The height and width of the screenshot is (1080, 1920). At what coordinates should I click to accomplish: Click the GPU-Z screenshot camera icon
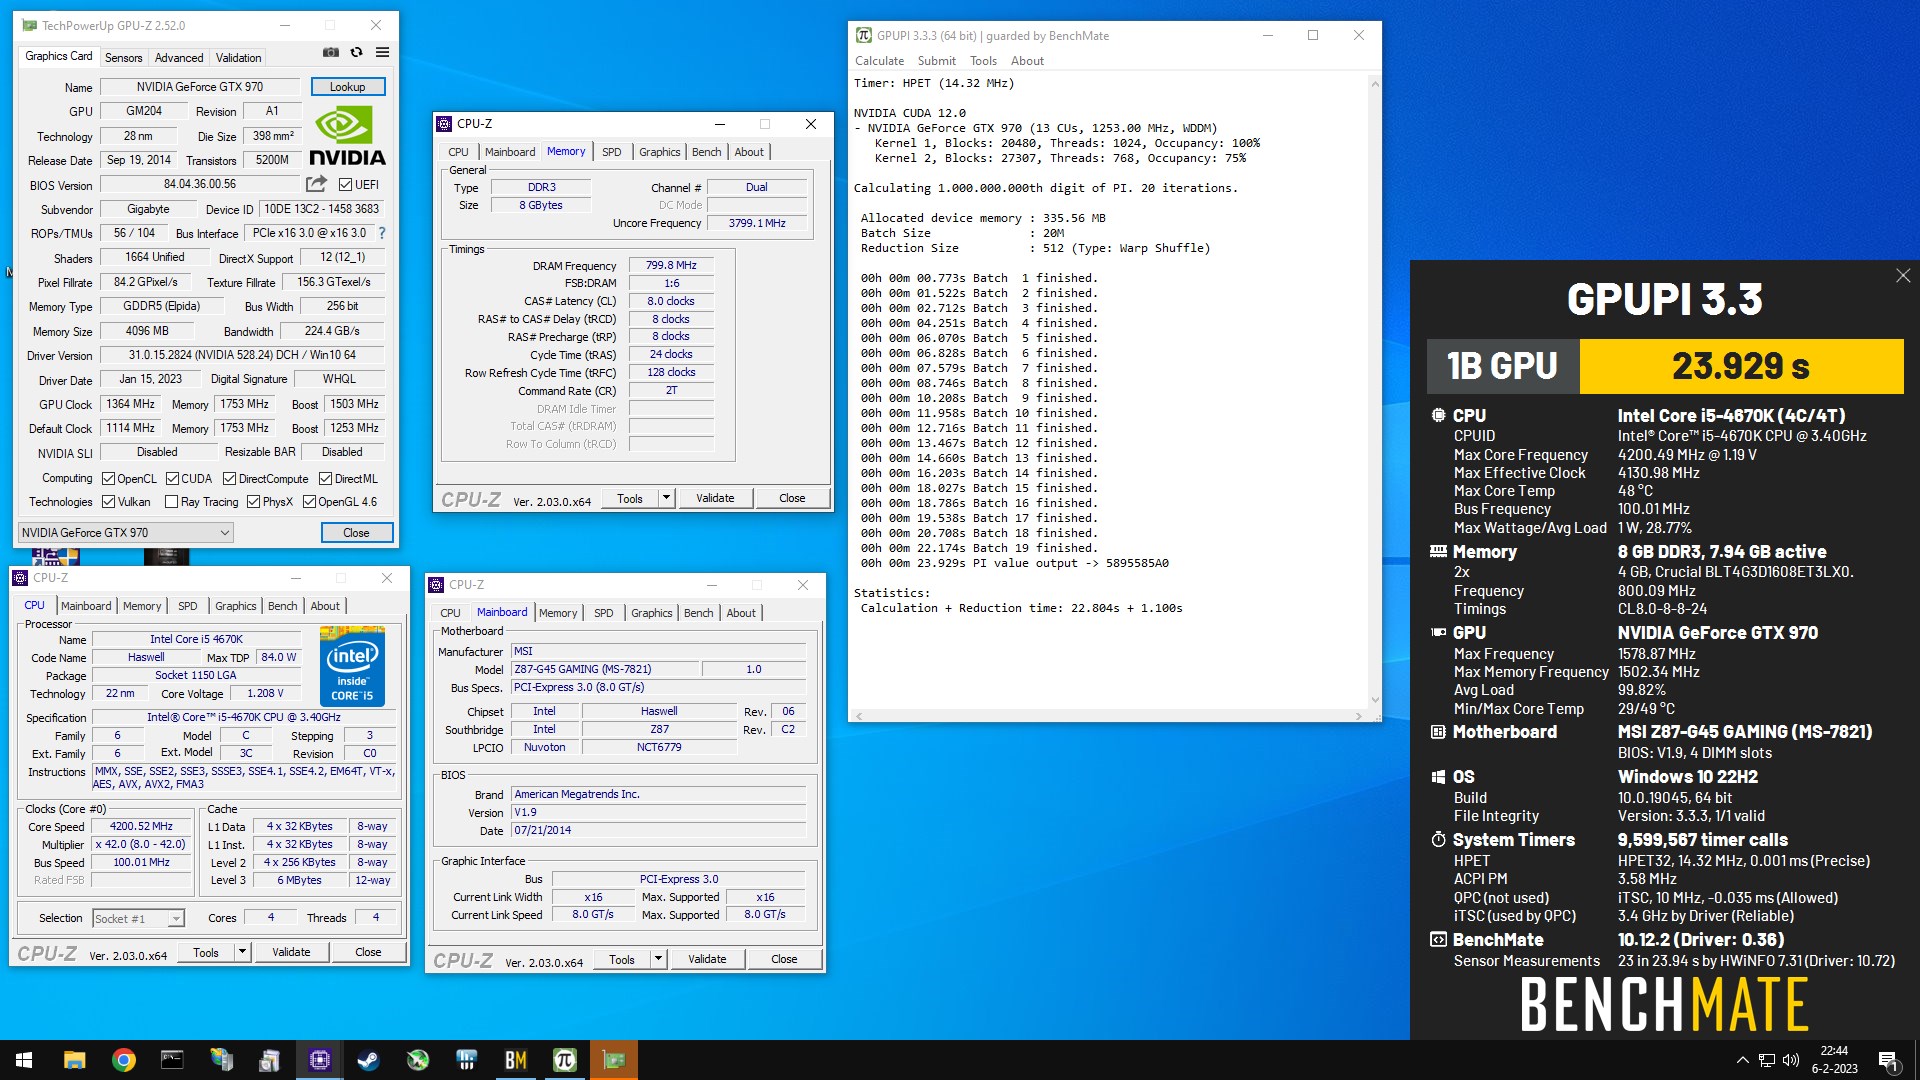(x=331, y=53)
